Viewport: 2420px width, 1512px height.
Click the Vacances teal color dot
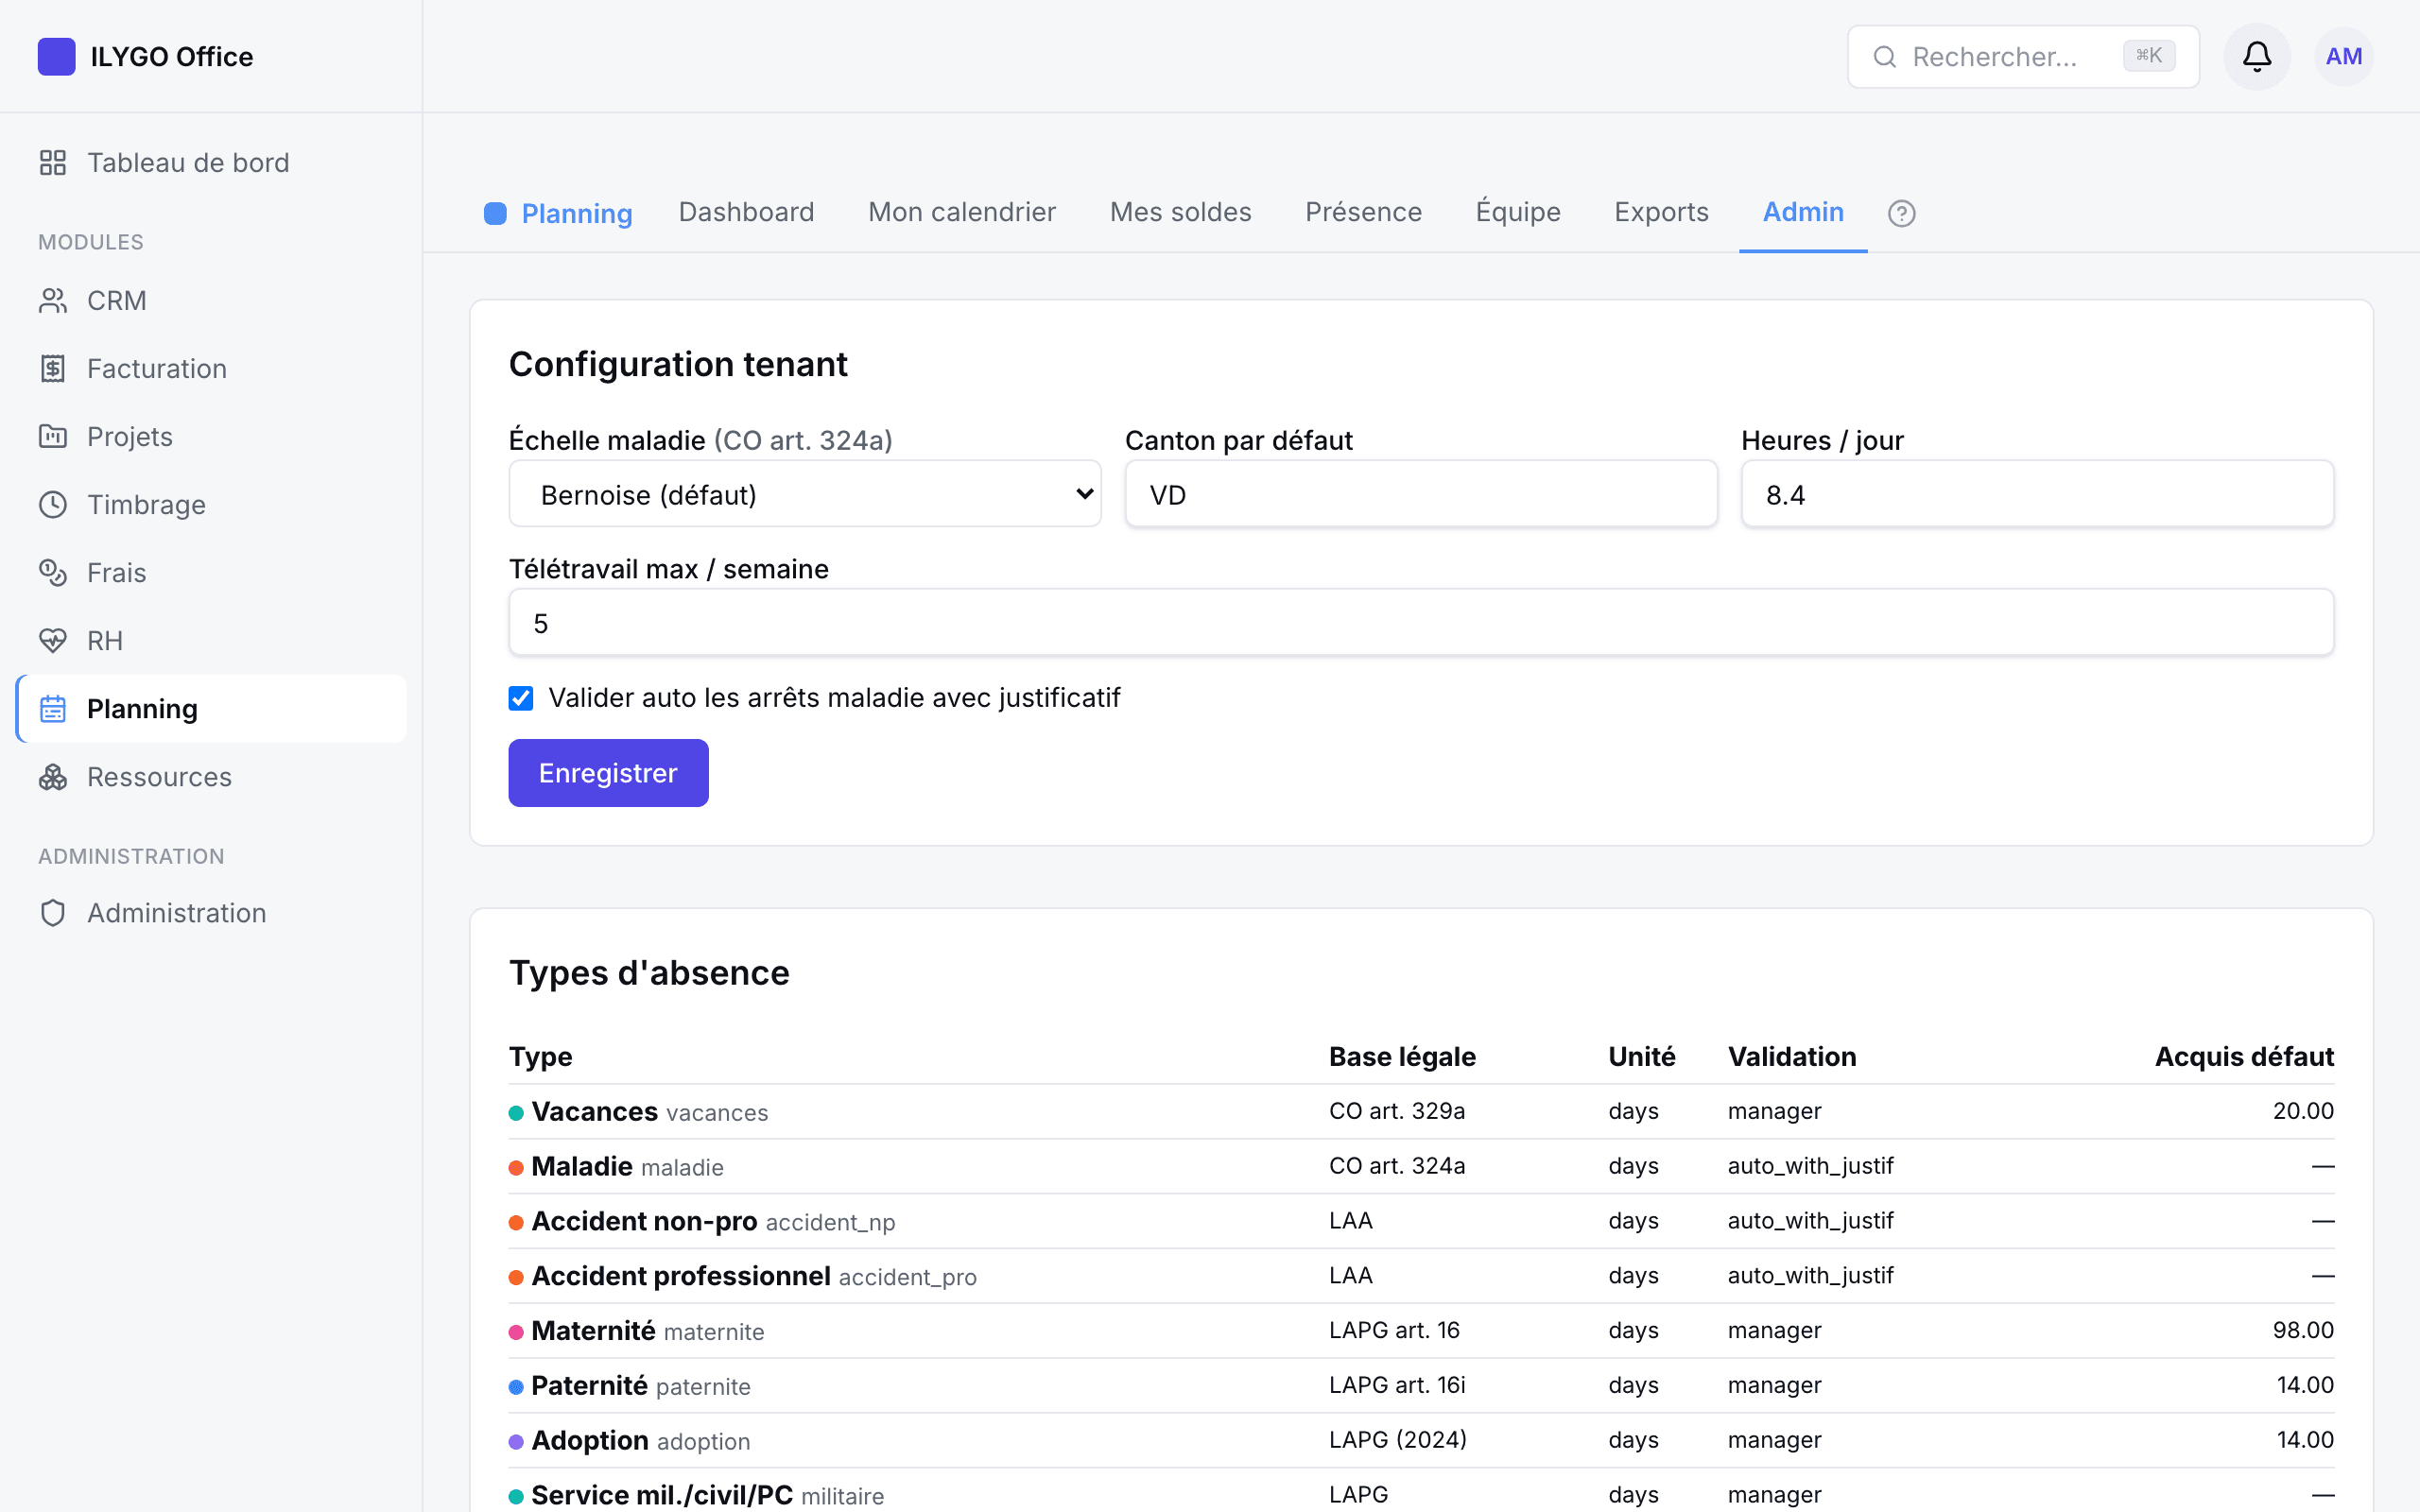coord(516,1113)
